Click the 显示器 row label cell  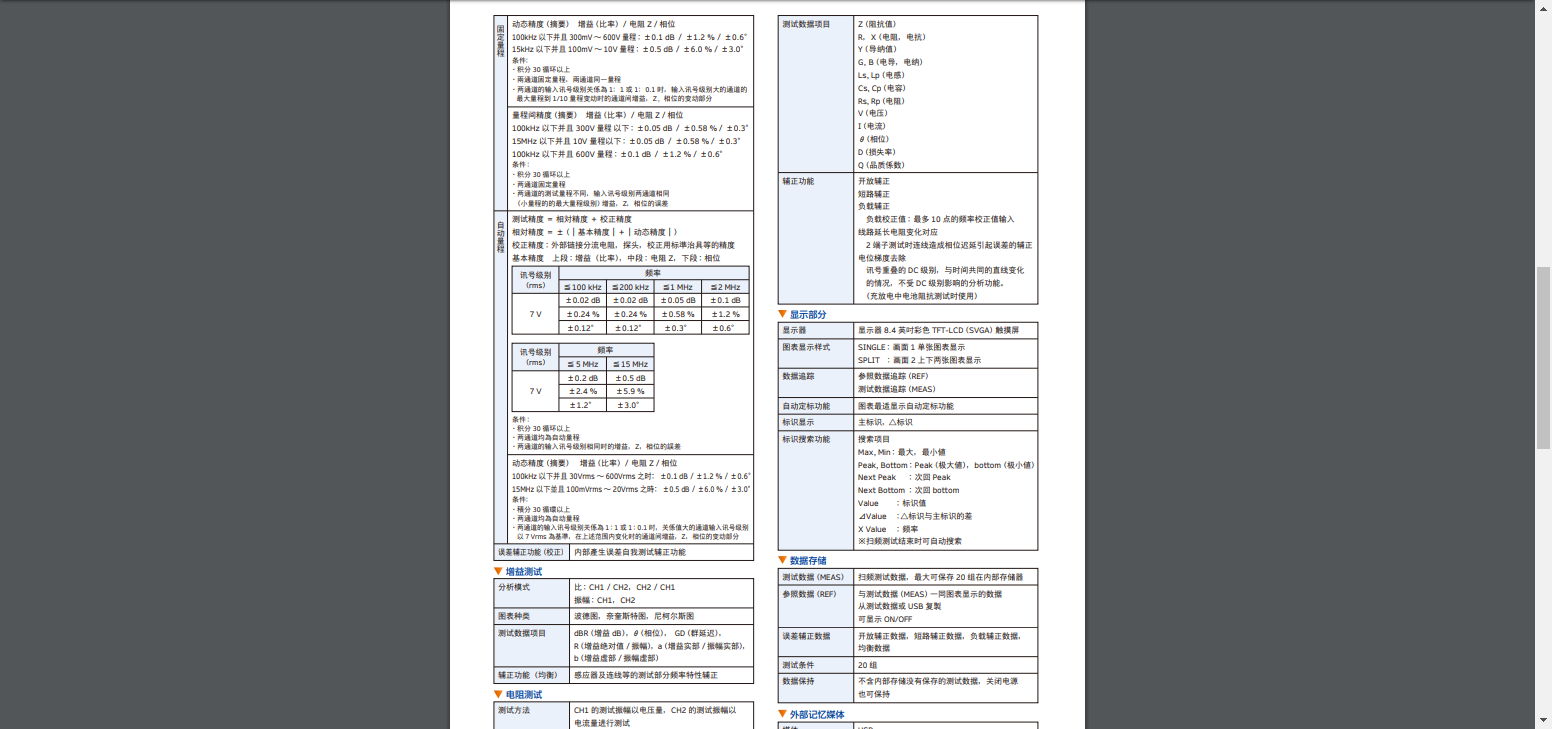[794, 330]
